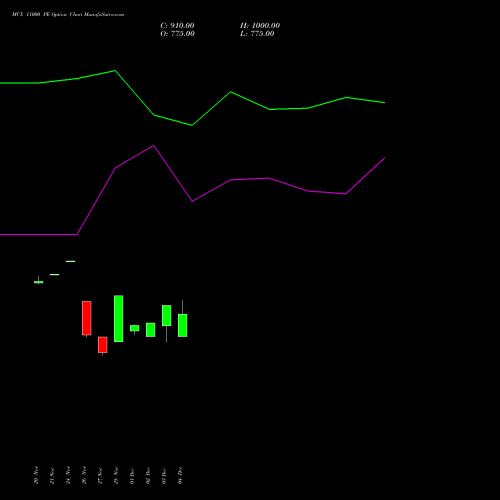Select the close value C: 910.00
The width and height of the screenshot is (500, 500).
coord(177,26)
